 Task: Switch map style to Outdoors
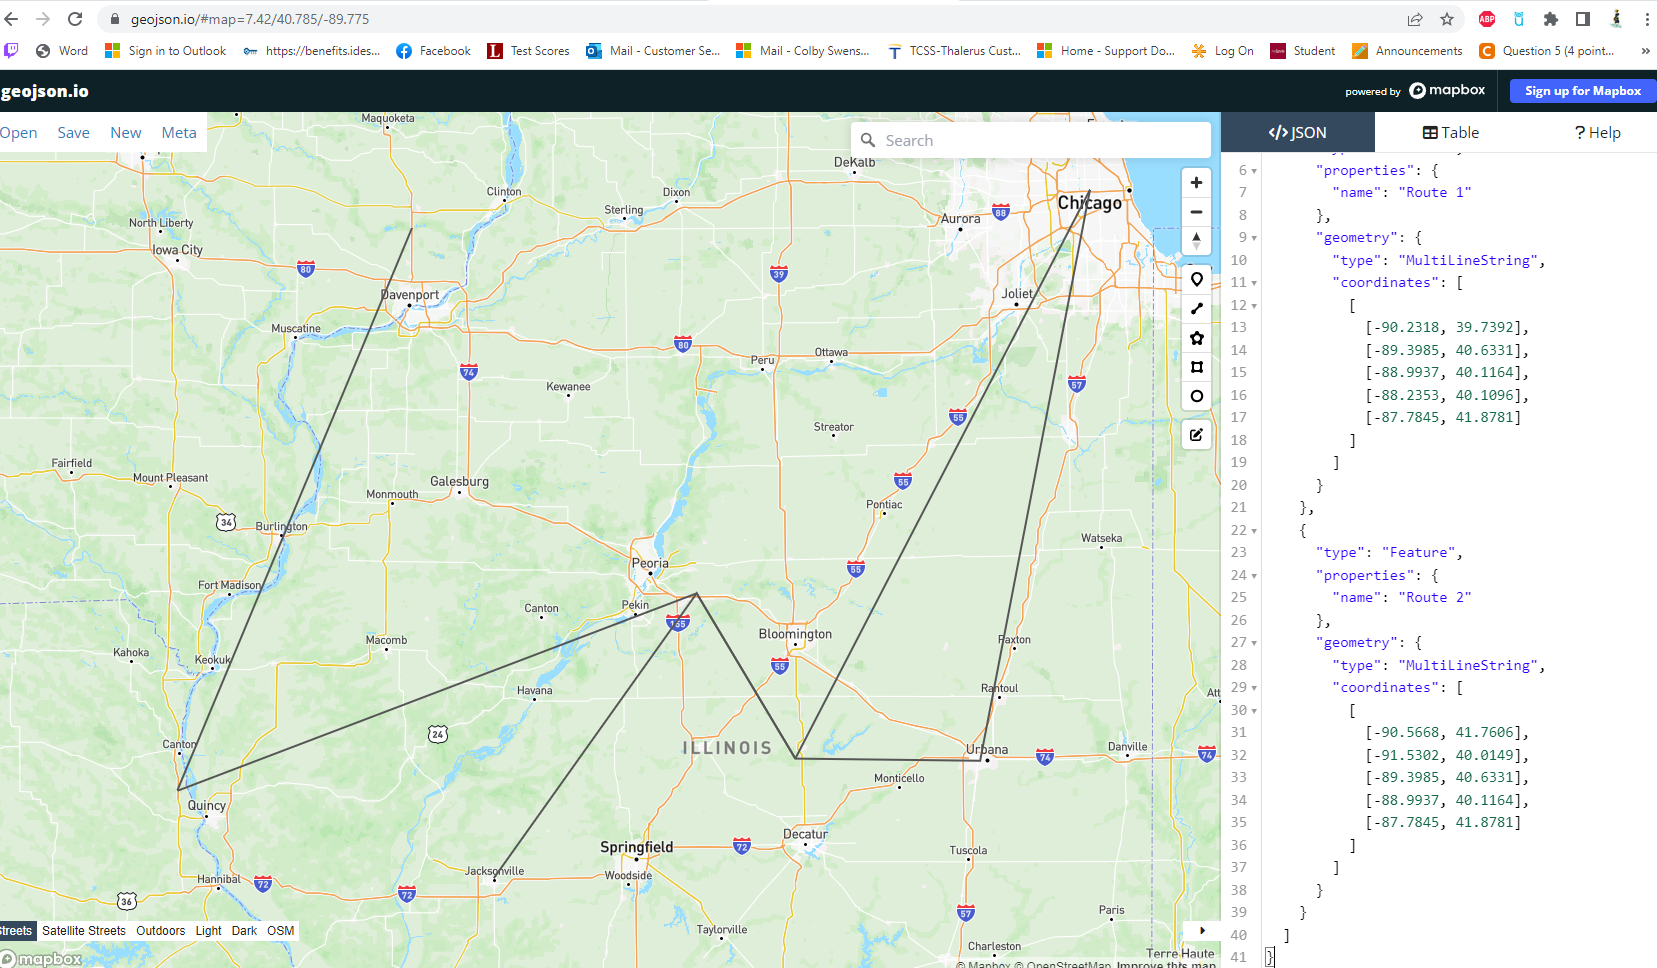pyautogui.click(x=160, y=931)
